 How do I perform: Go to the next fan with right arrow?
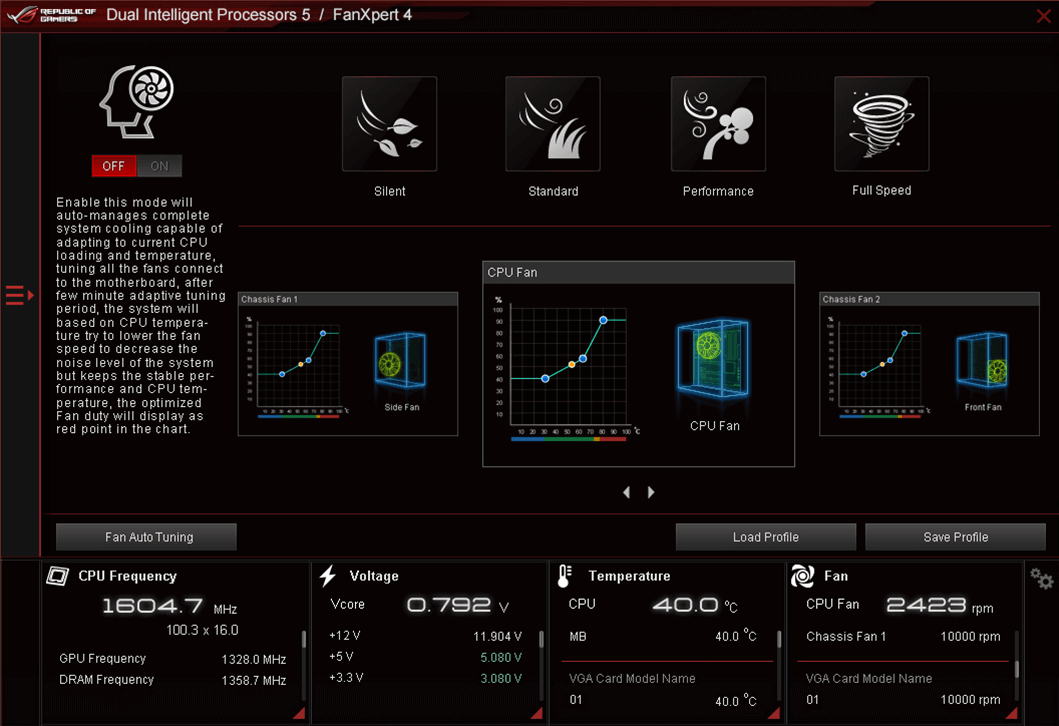tap(651, 492)
